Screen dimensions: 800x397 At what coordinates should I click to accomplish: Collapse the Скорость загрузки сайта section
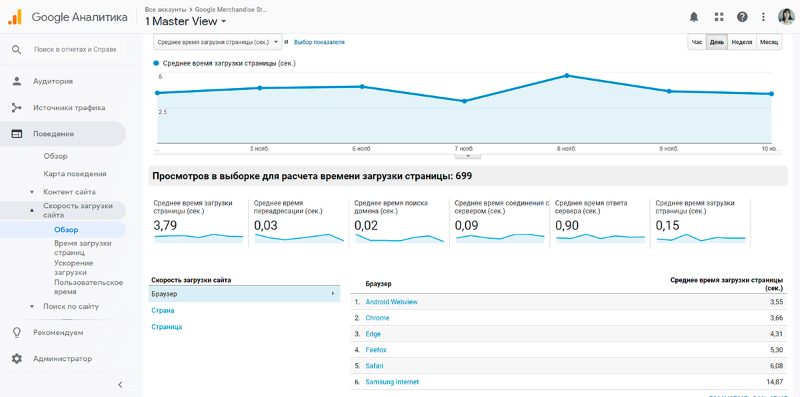coord(32,210)
